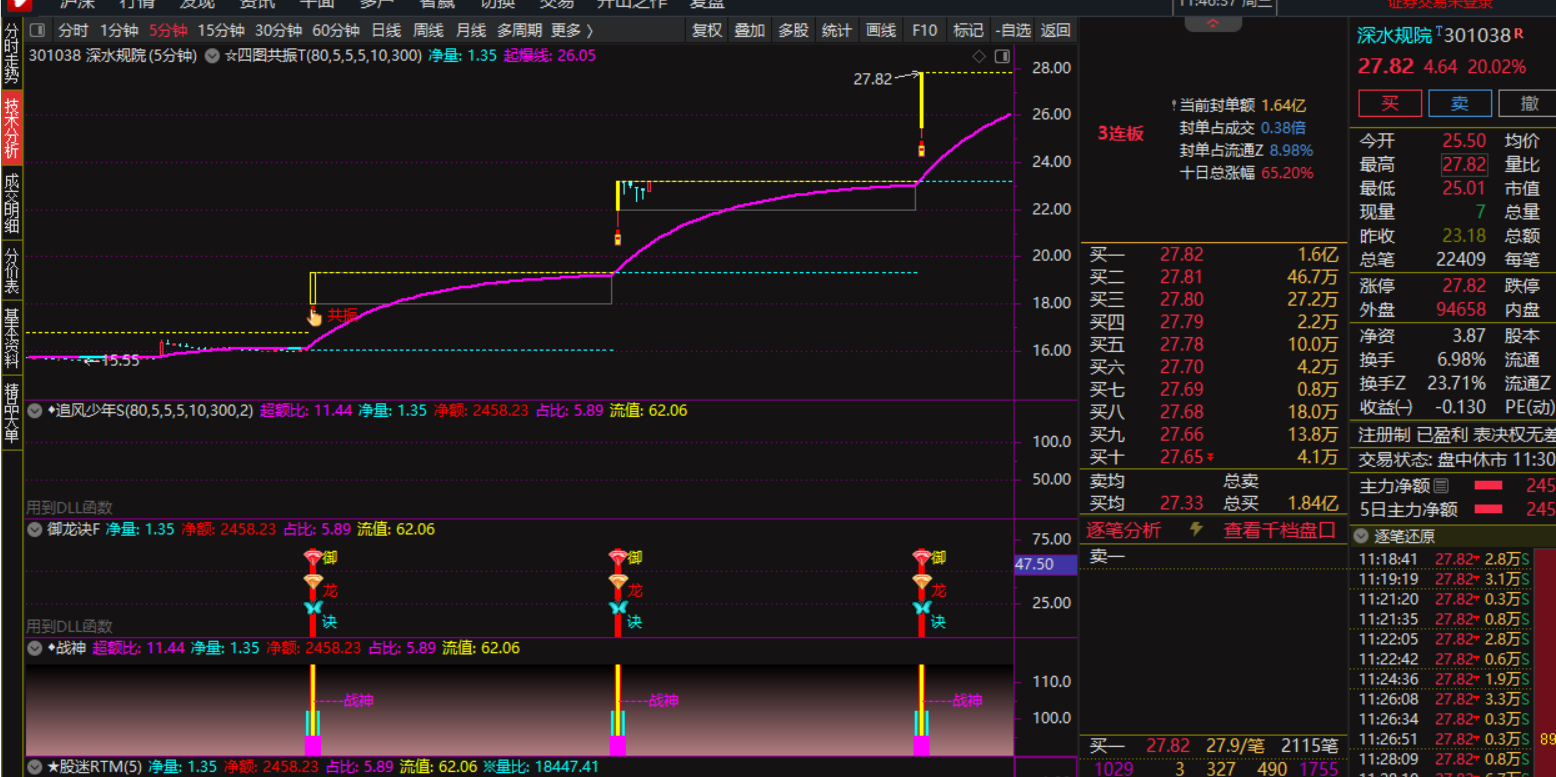Image resolution: width=1556 pixels, height=777 pixels.
Task: Collapse the panel with the red chevron handle
Action: (1213, 23)
